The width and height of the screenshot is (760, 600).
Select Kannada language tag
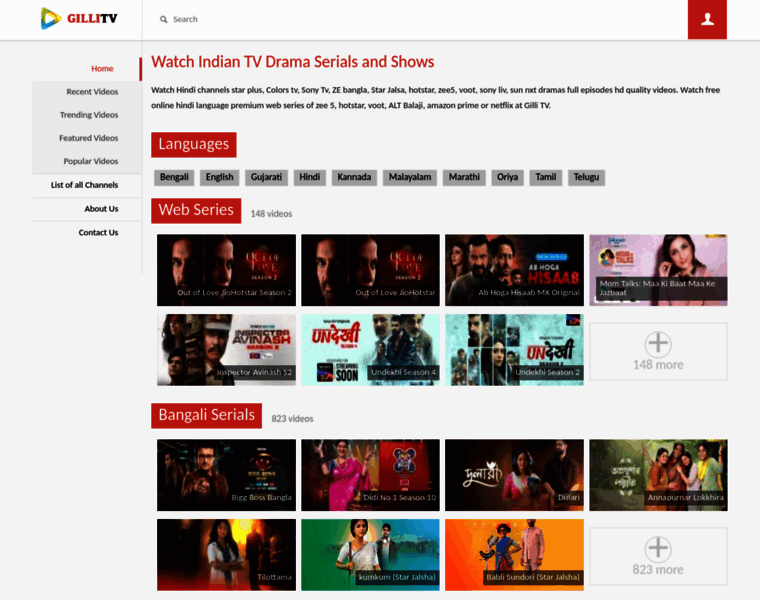click(x=354, y=177)
